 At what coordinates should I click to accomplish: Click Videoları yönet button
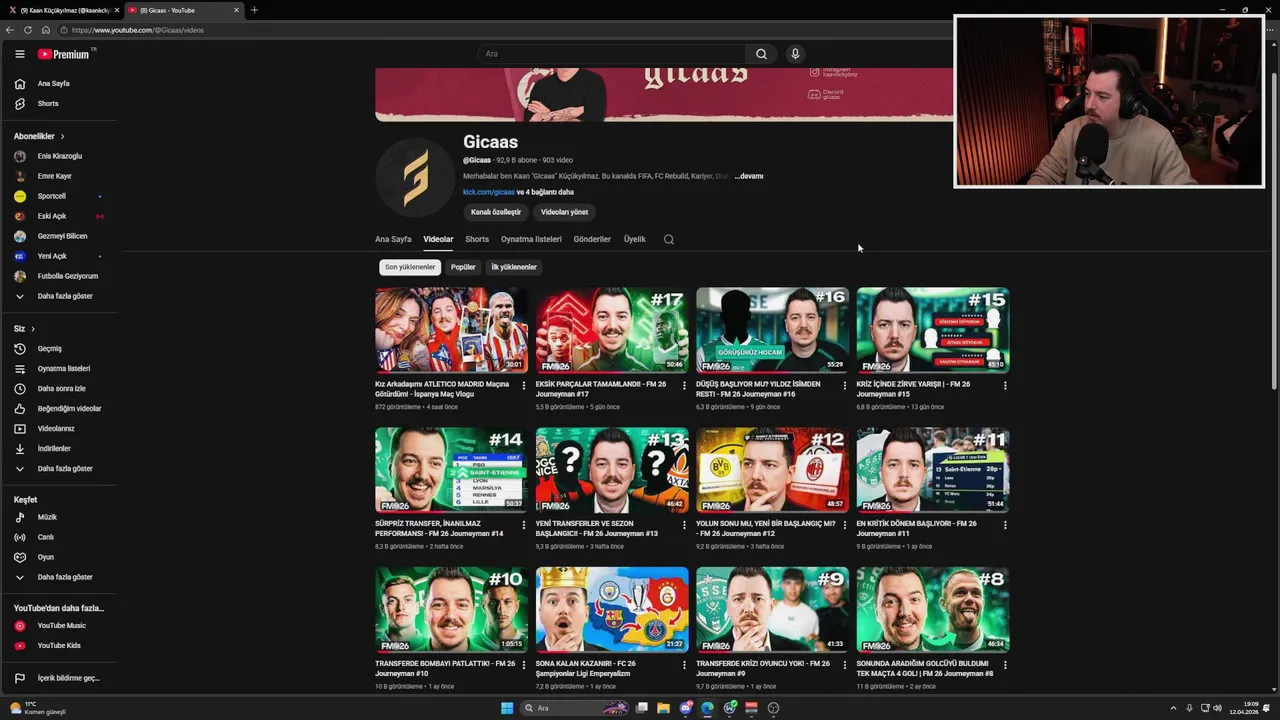tap(564, 212)
